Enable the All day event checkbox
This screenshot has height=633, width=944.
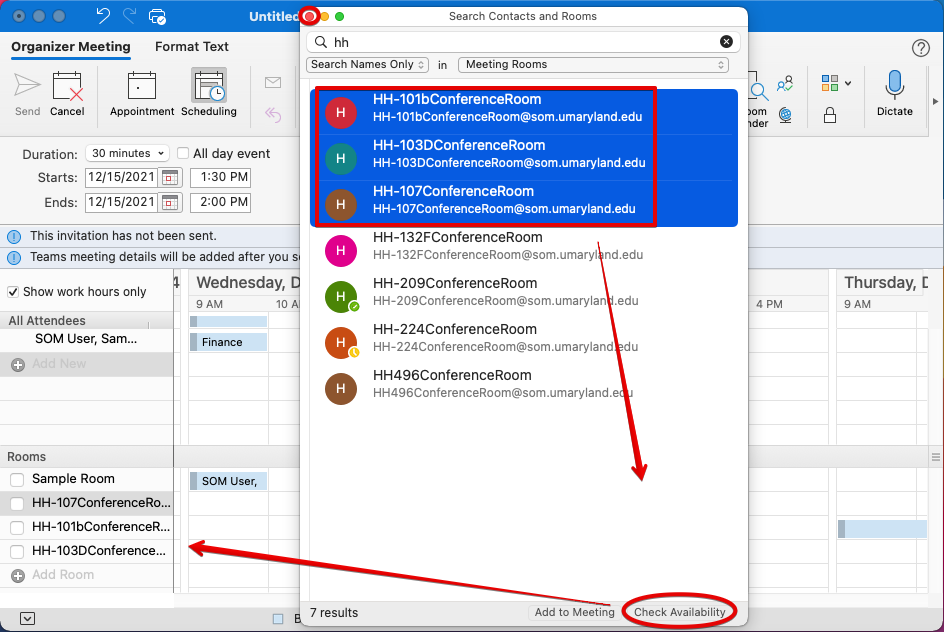(183, 154)
